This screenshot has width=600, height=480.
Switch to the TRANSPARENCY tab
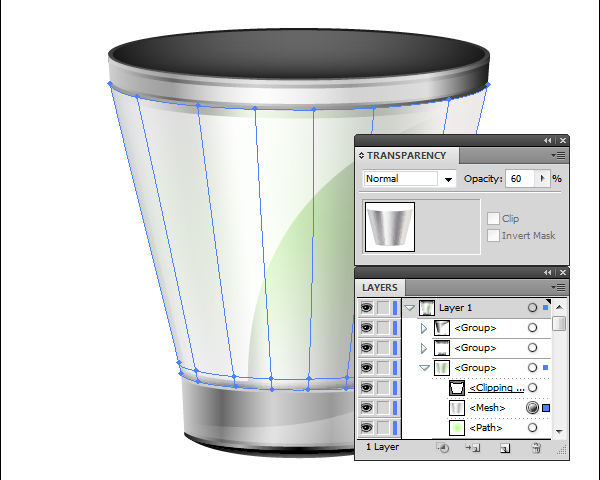pos(407,155)
